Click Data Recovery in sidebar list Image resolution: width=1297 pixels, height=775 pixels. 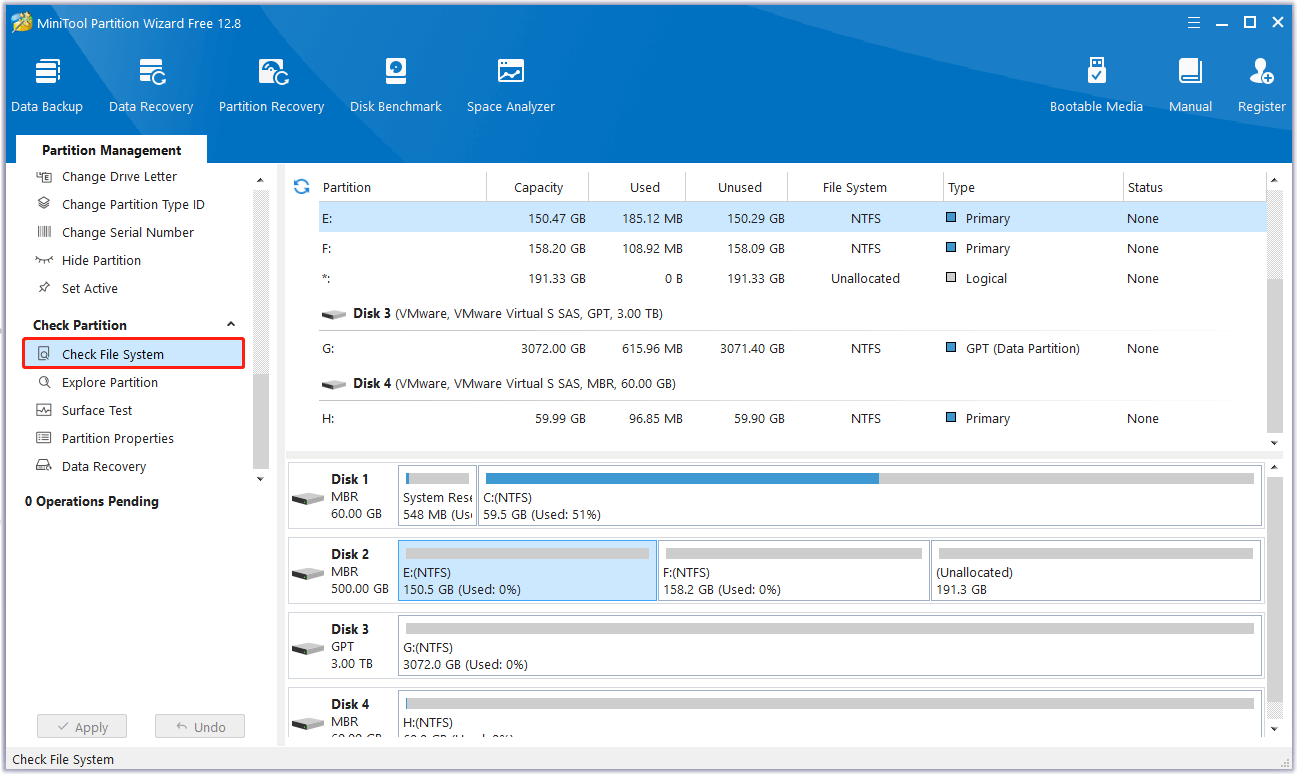click(x=104, y=467)
